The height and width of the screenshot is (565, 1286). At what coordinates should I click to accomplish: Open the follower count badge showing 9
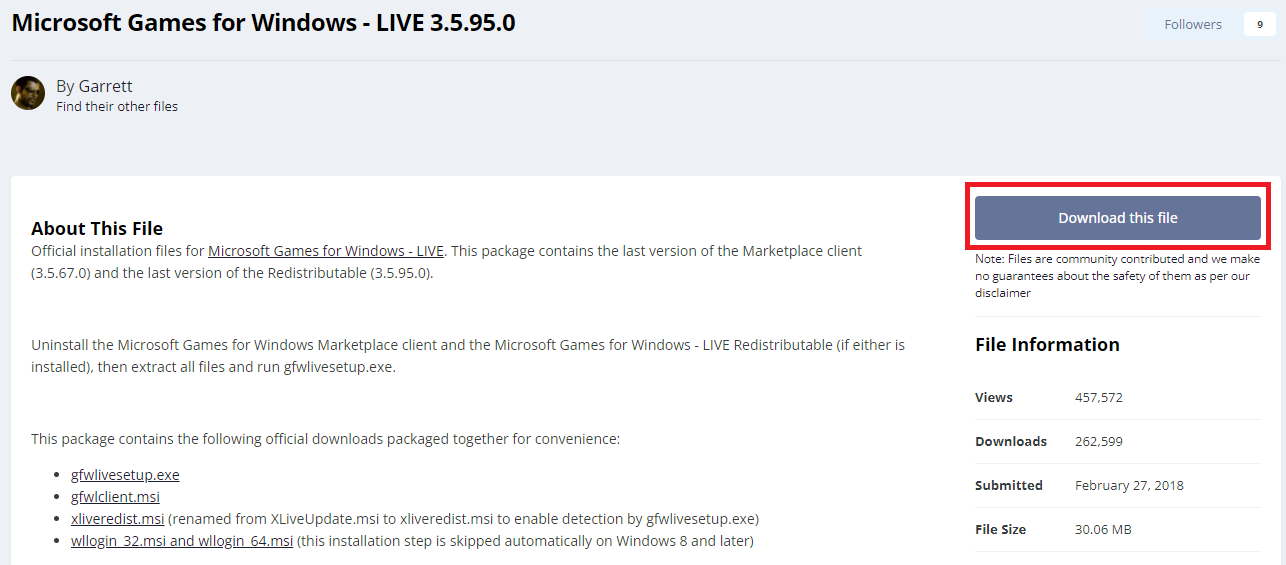(x=1259, y=24)
